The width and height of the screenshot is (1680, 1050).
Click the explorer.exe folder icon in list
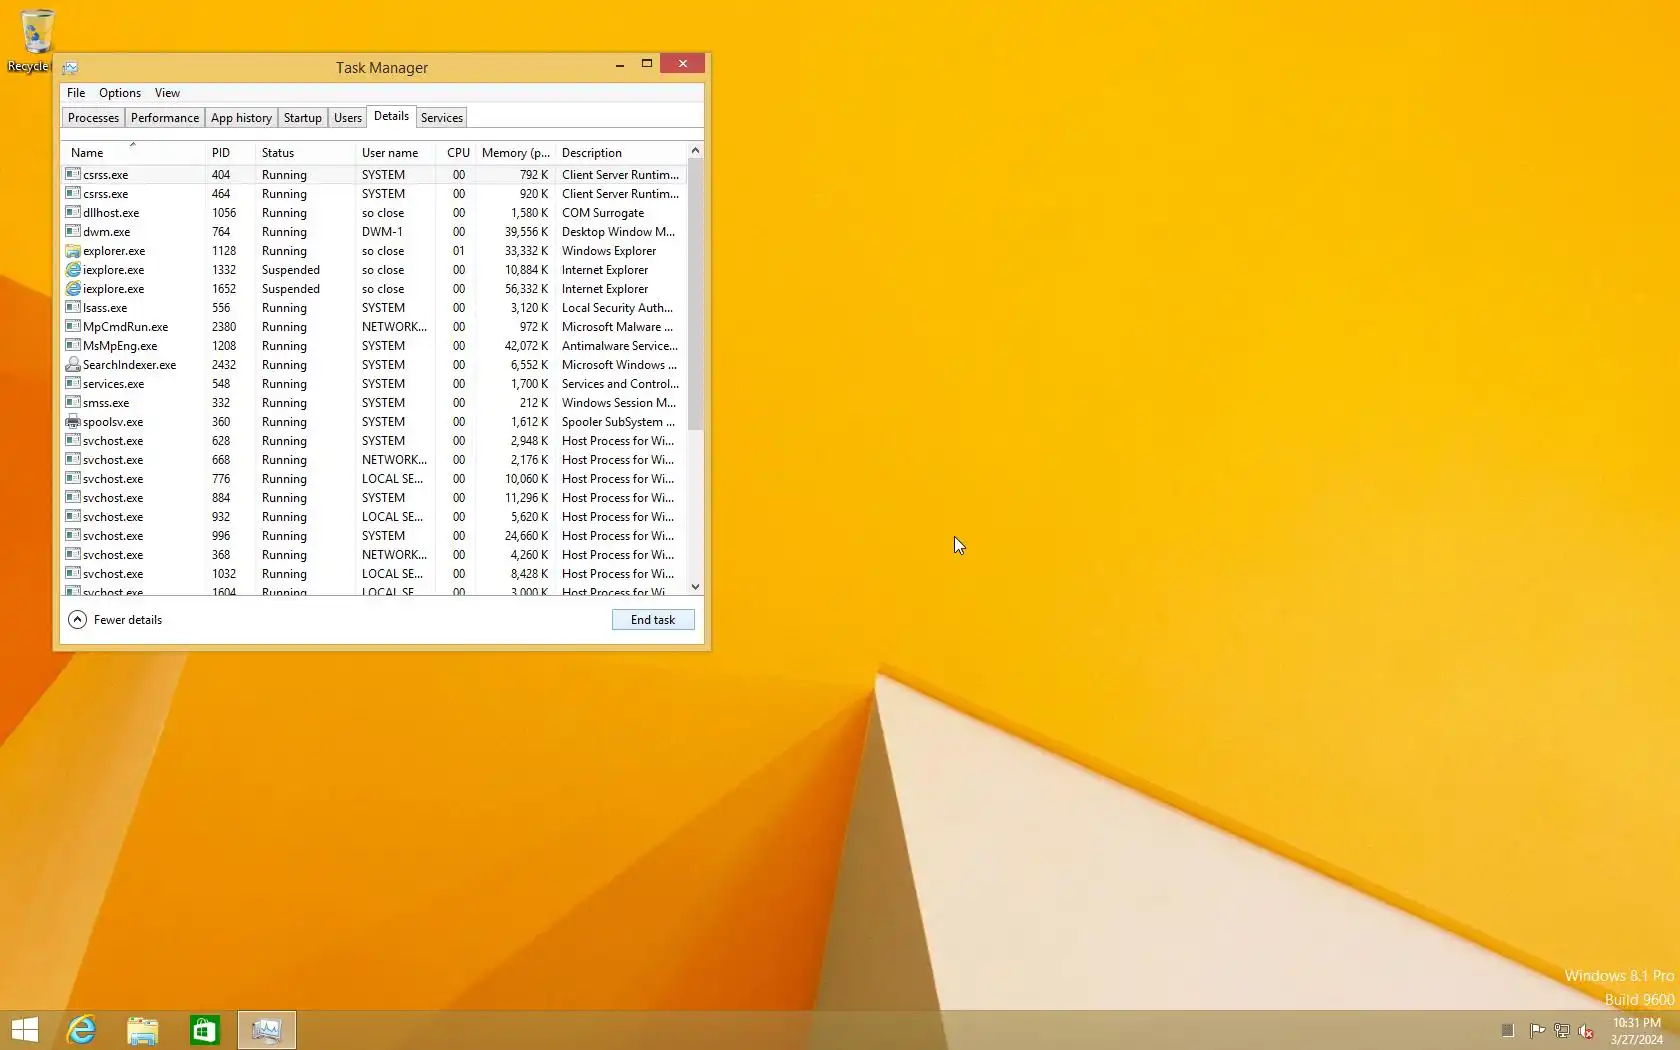coord(73,250)
